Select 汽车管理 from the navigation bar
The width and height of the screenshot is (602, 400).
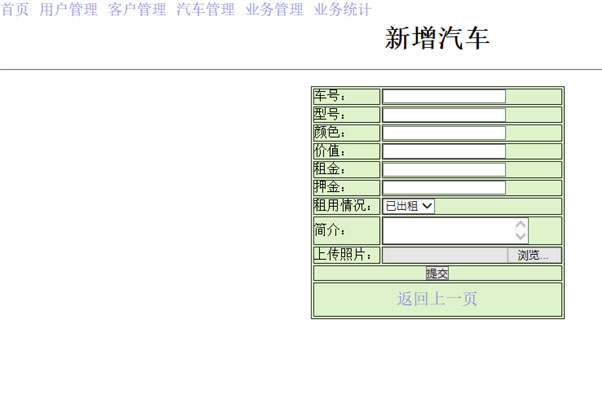point(206,10)
